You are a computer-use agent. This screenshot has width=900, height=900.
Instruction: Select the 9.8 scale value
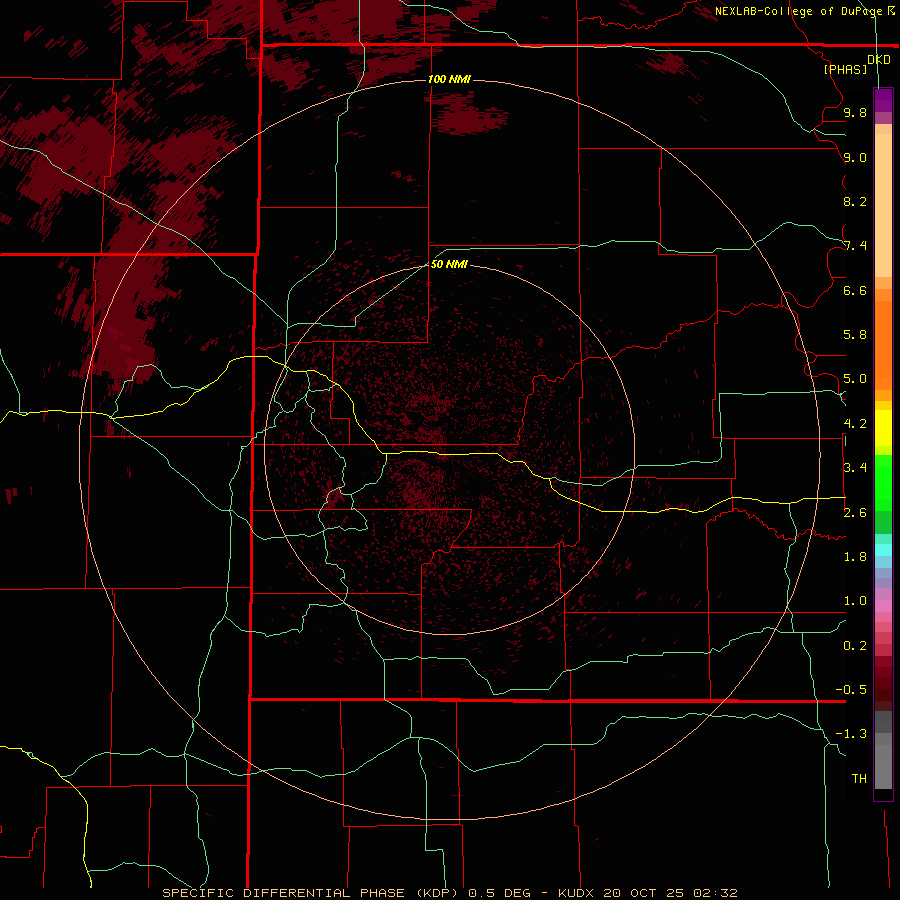coord(855,113)
